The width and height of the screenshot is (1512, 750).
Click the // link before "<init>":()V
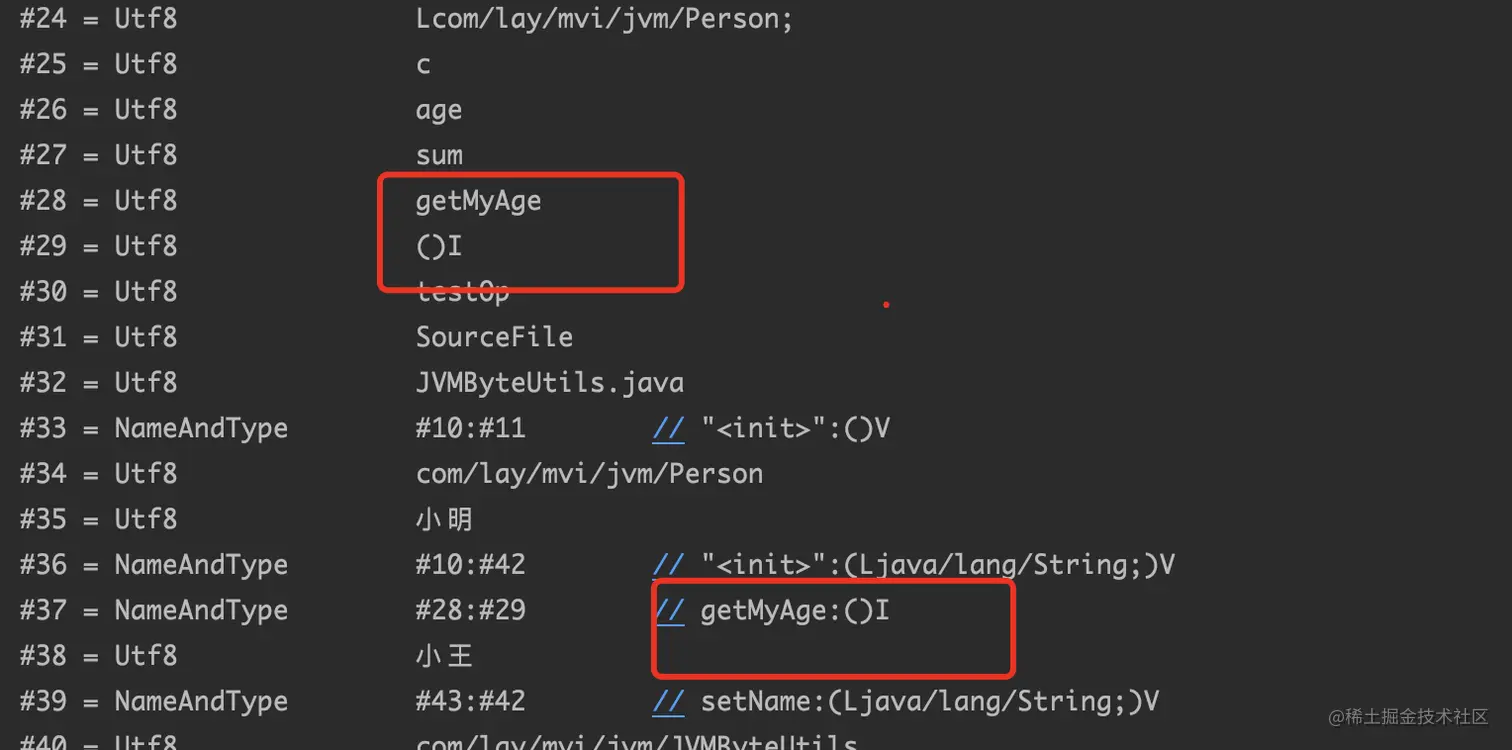point(668,429)
